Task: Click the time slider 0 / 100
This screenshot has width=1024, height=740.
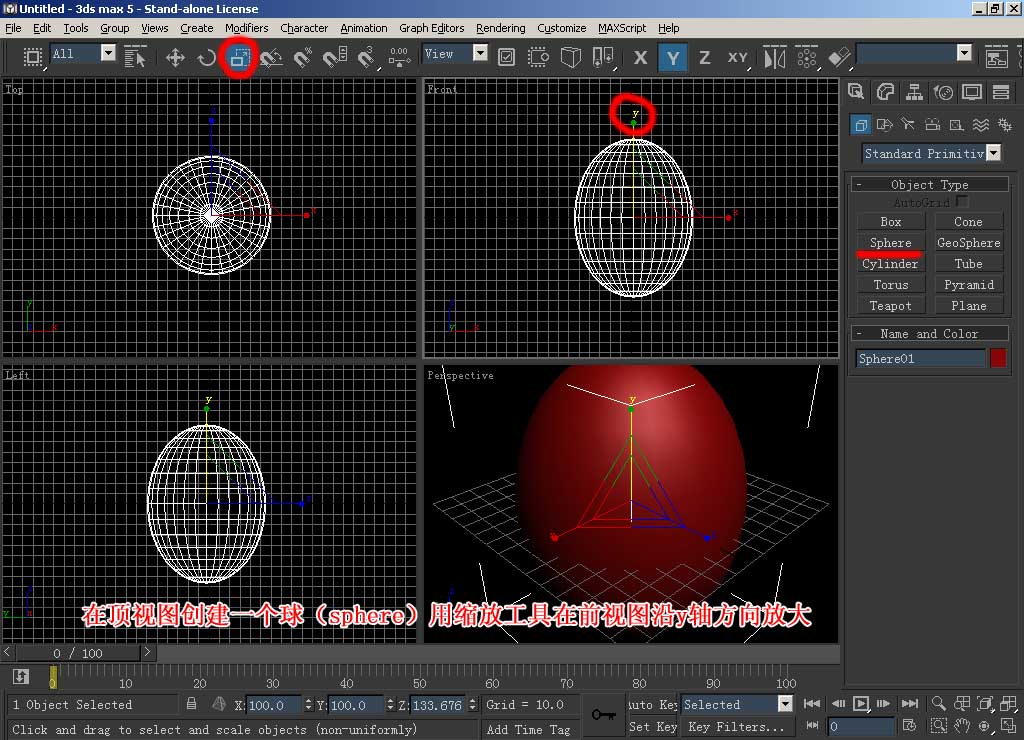Action: (x=78, y=653)
